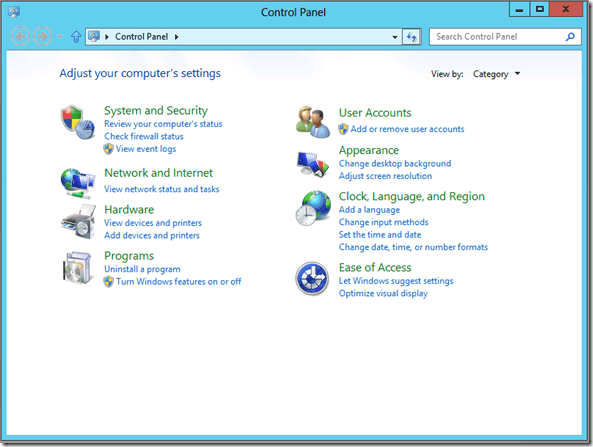Open Change date, time, or number formats
The width and height of the screenshot is (593, 447).
(413, 247)
